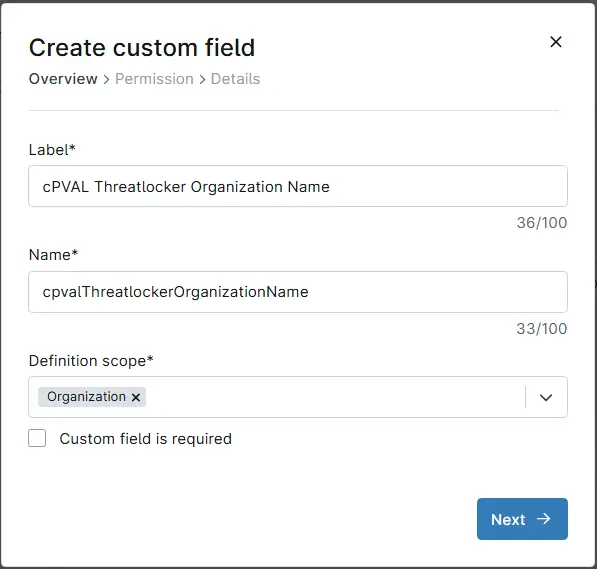Switch to the Permission step
Screen dimensions: 597x569
click(154, 79)
